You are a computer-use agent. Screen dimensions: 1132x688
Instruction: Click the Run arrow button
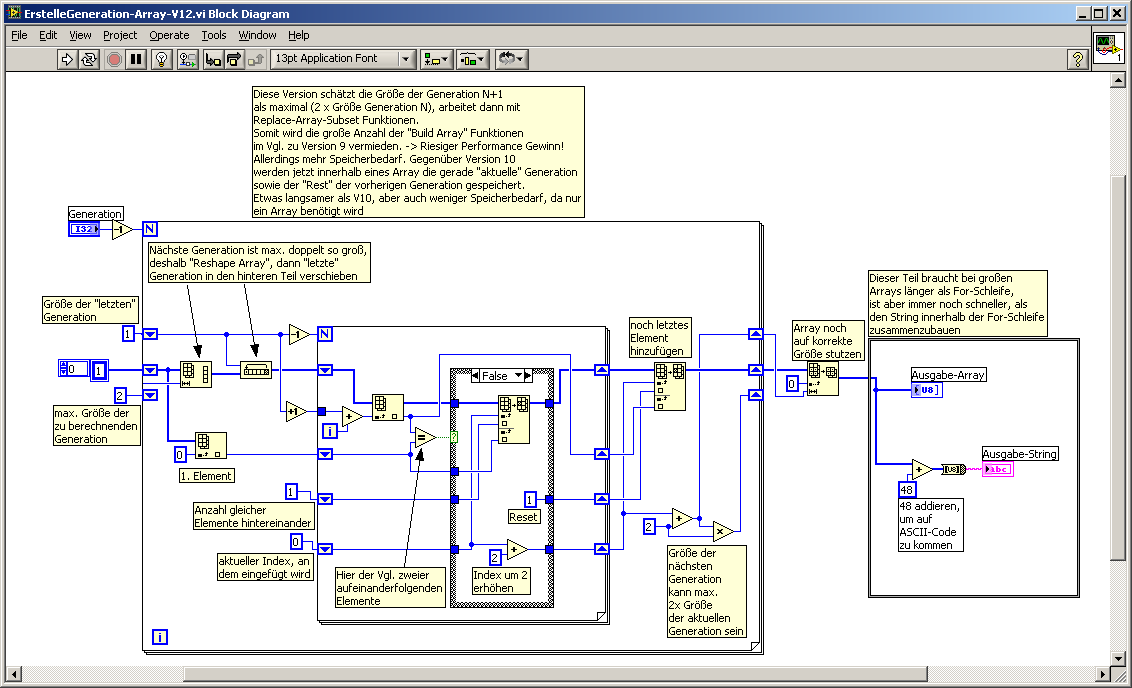tap(67, 60)
